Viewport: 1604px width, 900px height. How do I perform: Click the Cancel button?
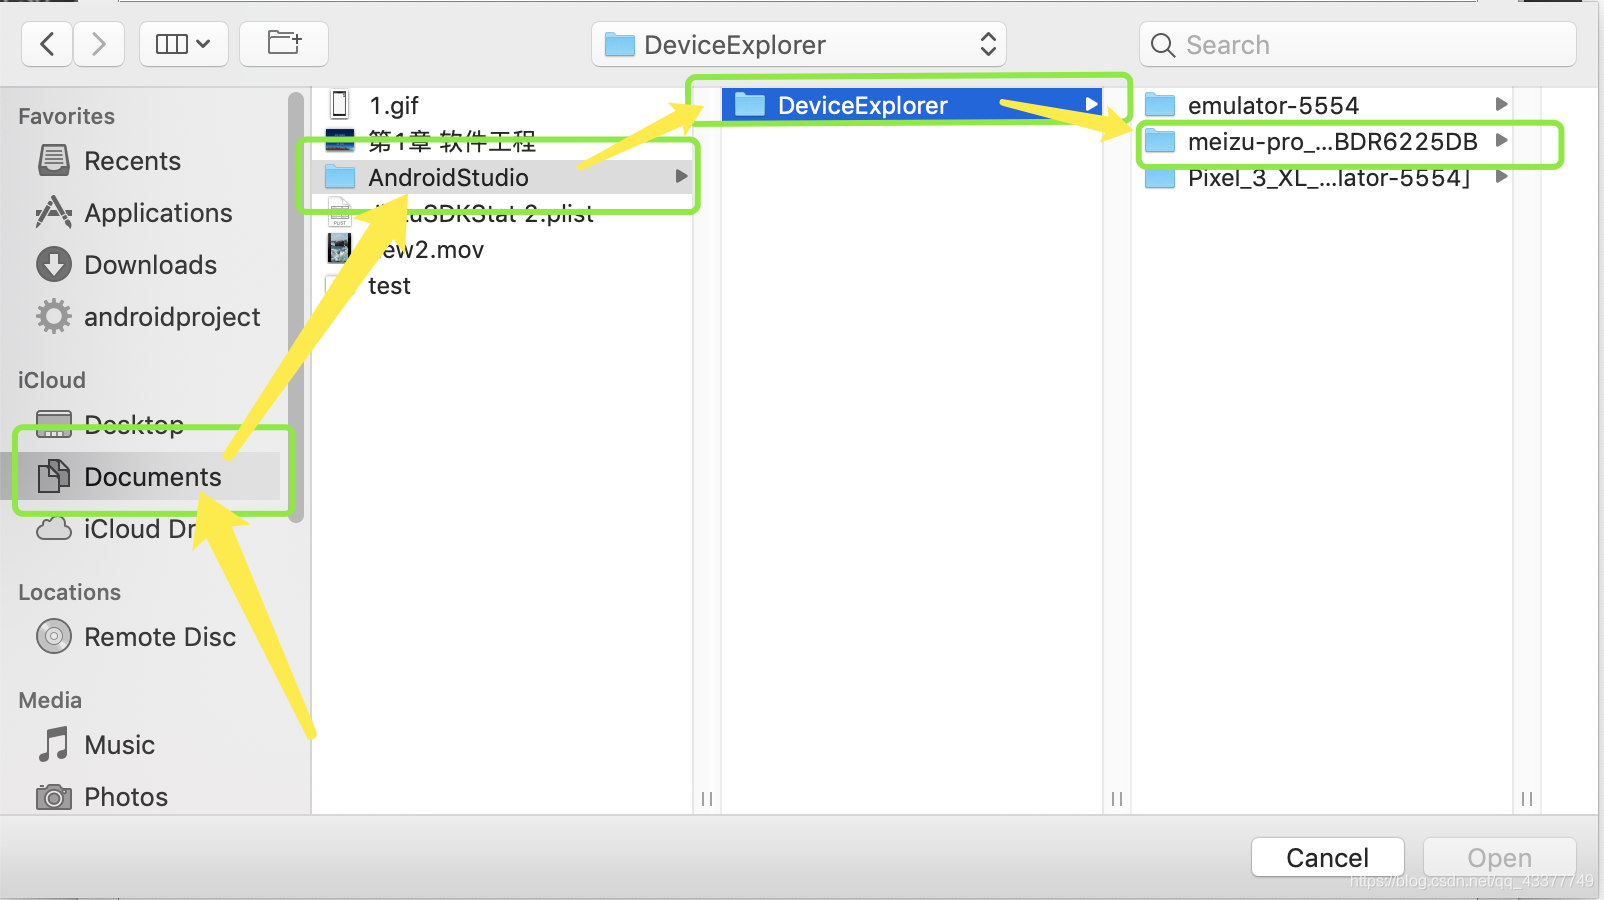tap(1327, 857)
